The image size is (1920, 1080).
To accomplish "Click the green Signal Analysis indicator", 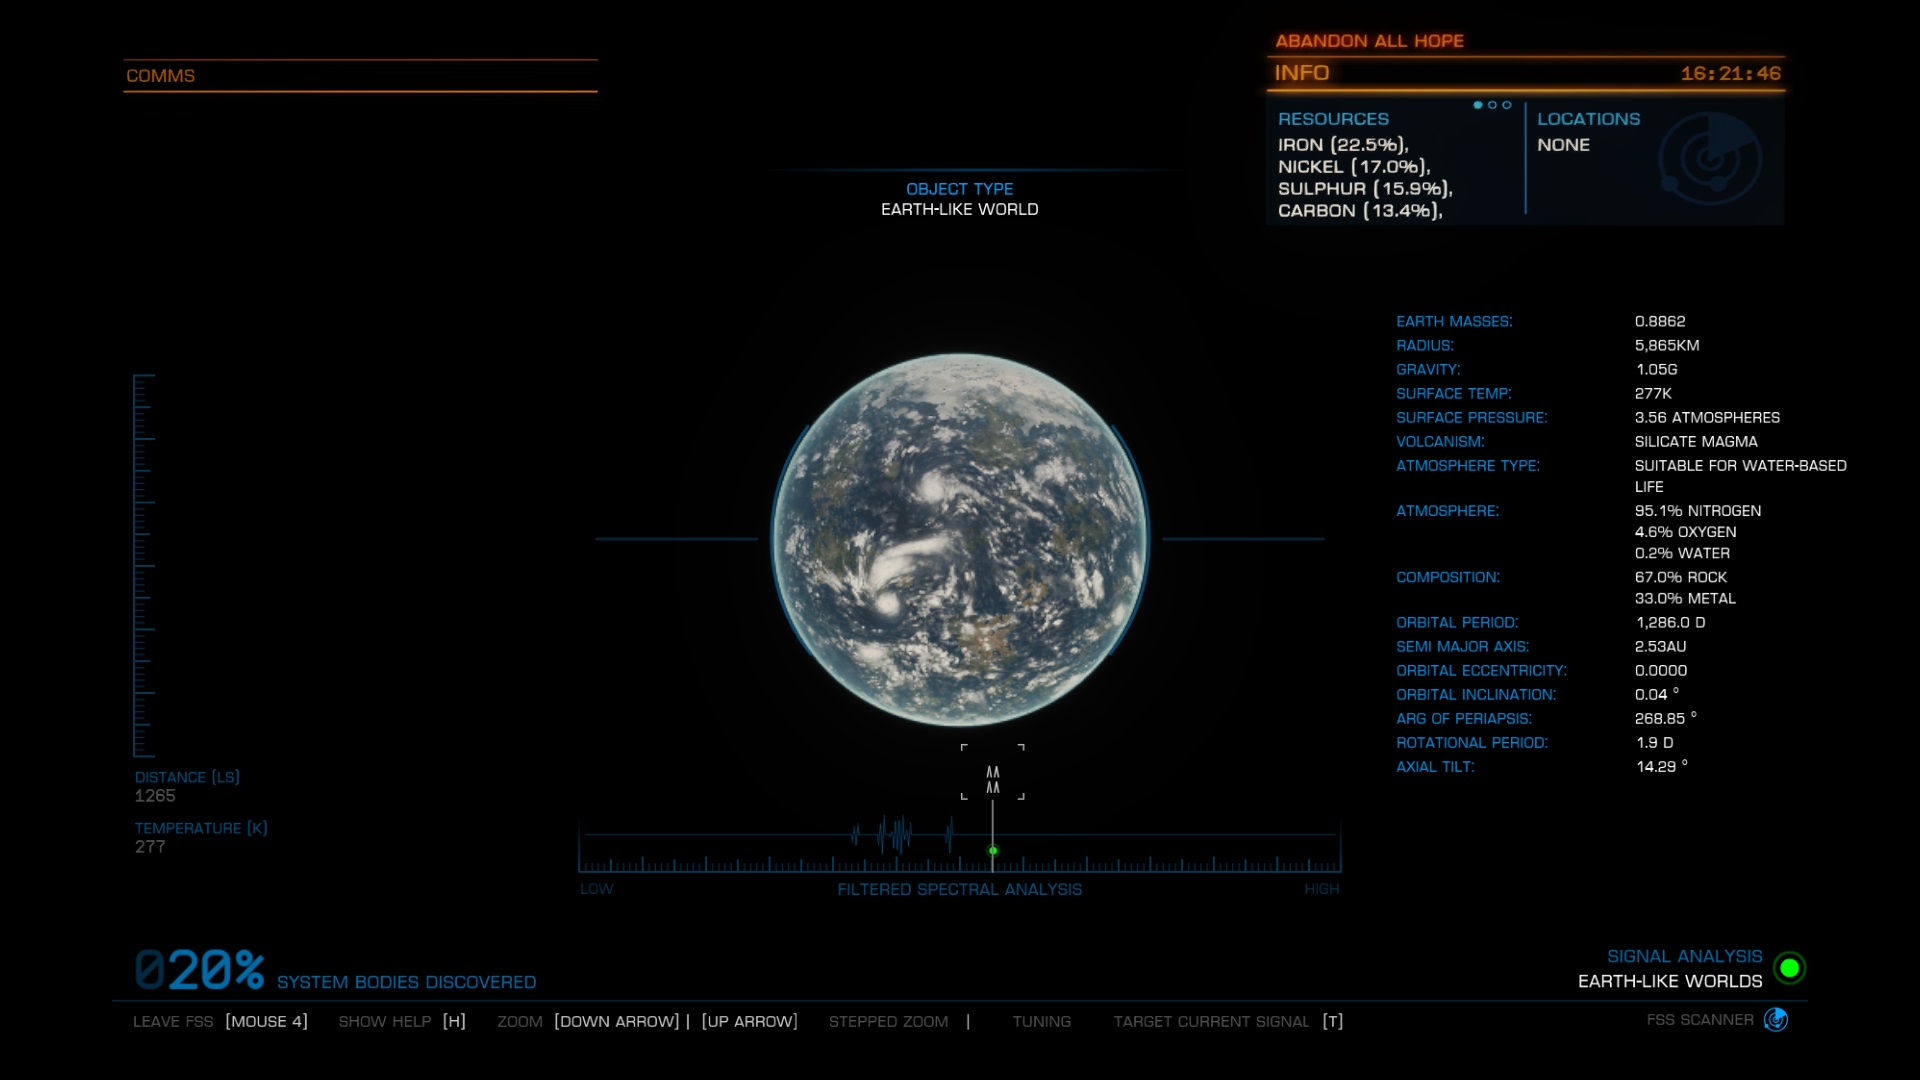I will click(1789, 968).
